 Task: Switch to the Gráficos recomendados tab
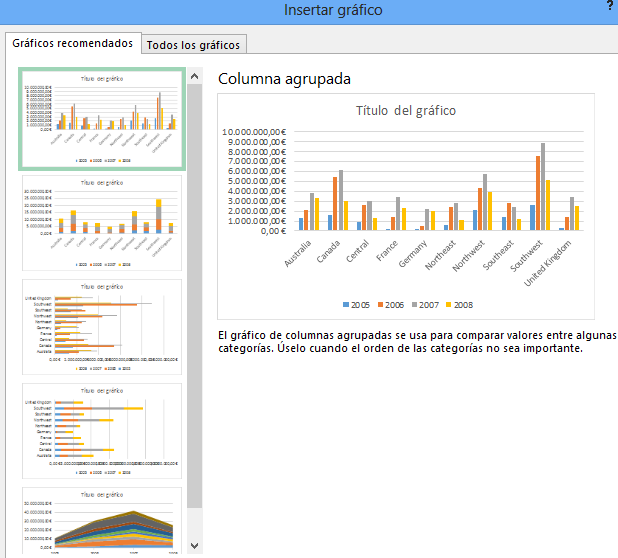click(x=72, y=44)
